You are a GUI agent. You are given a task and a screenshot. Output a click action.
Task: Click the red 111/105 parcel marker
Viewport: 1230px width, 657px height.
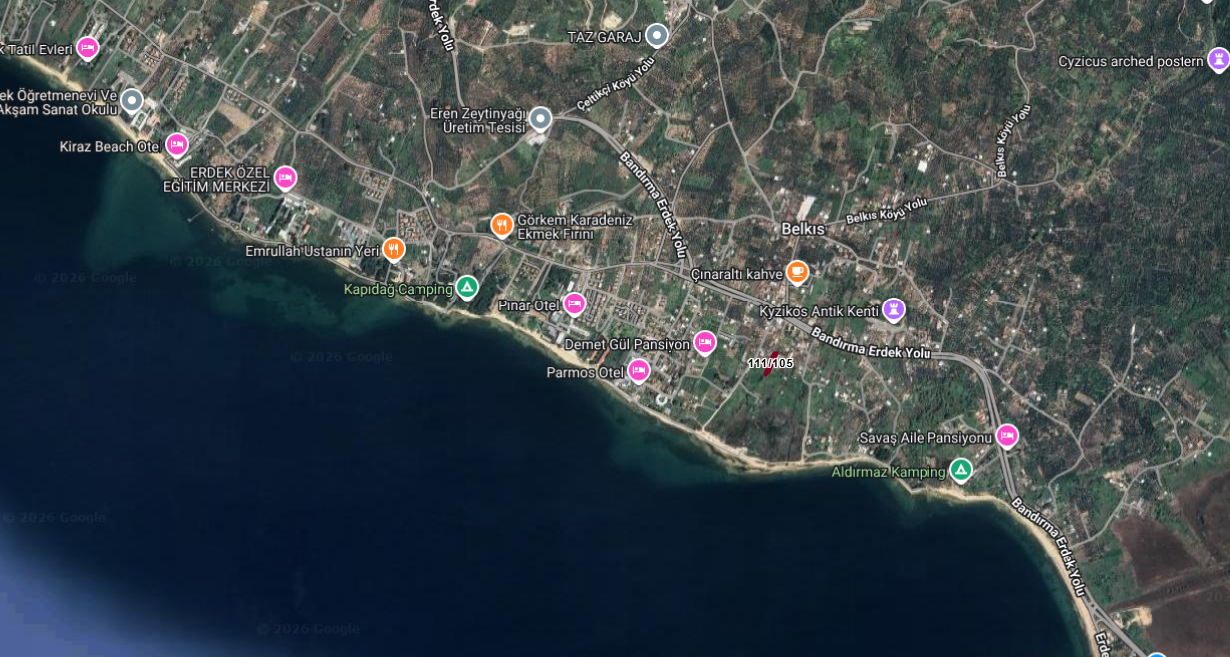coord(770,363)
